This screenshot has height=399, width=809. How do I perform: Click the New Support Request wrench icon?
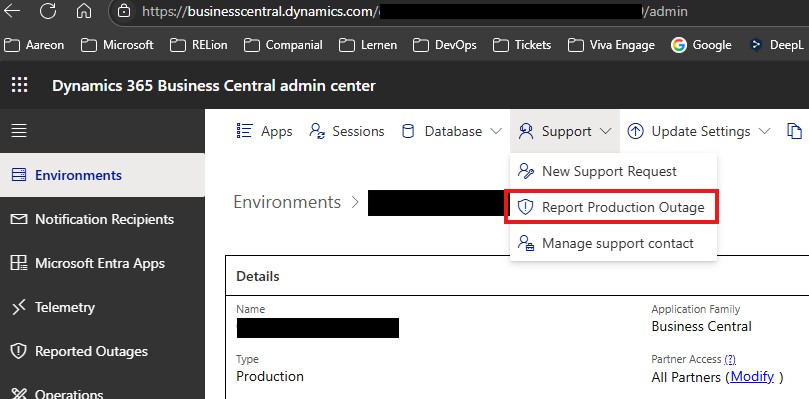coord(526,171)
